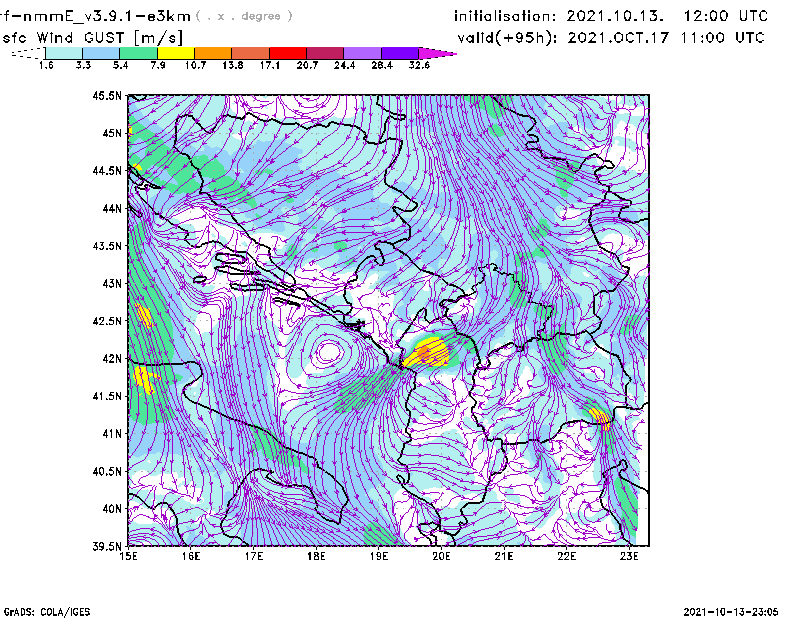Click the model name "nmmE_v3.9.1-e3km" text
This screenshot has width=800, height=618.
[108, 16]
